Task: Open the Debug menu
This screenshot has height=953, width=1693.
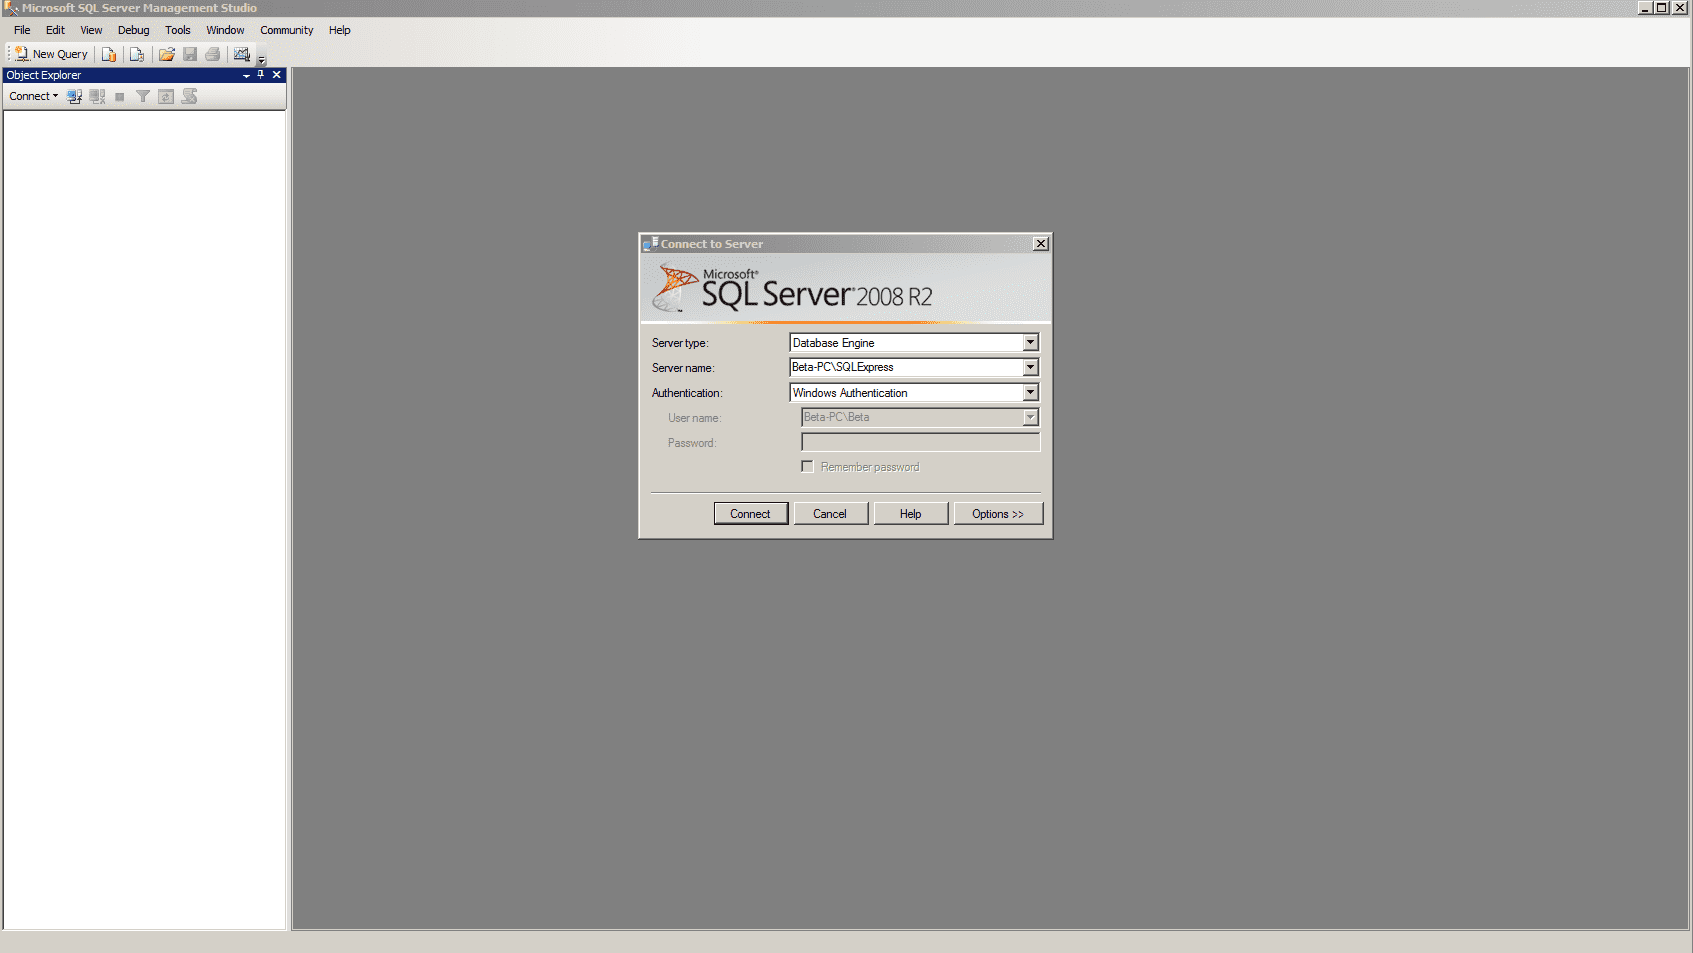Action: (133, 30)
